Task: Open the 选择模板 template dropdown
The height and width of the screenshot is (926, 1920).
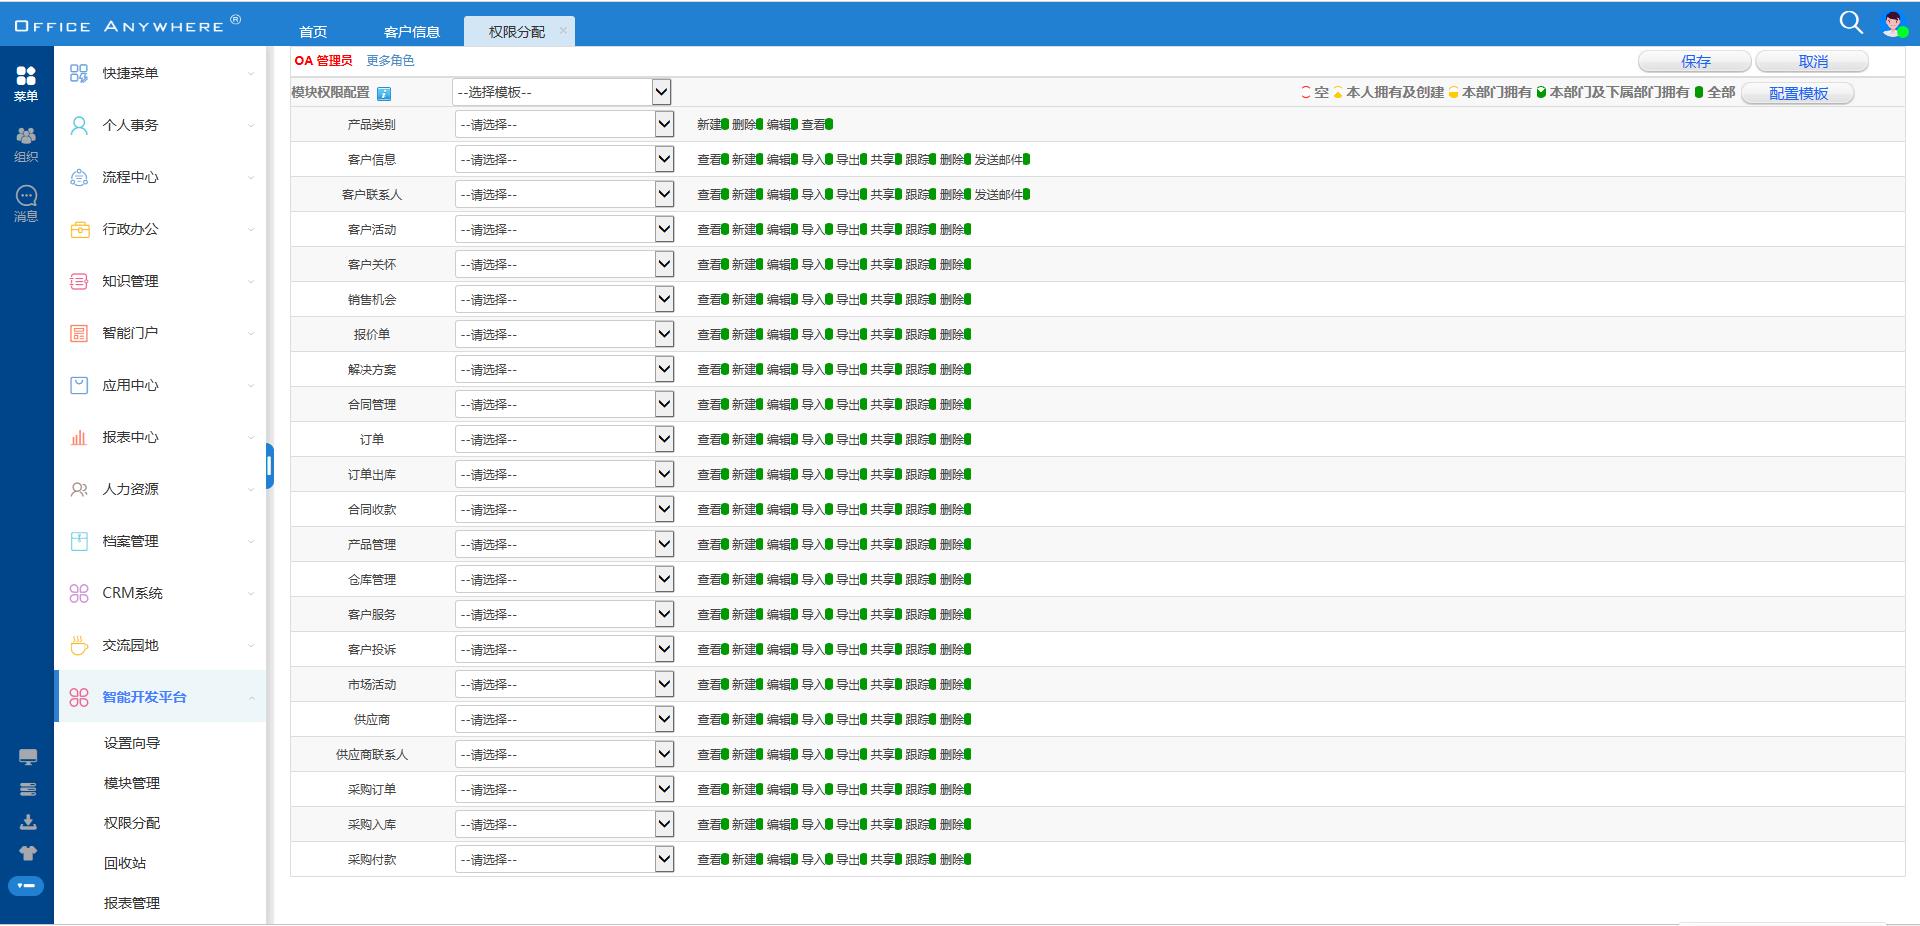Action: (561, 92)
